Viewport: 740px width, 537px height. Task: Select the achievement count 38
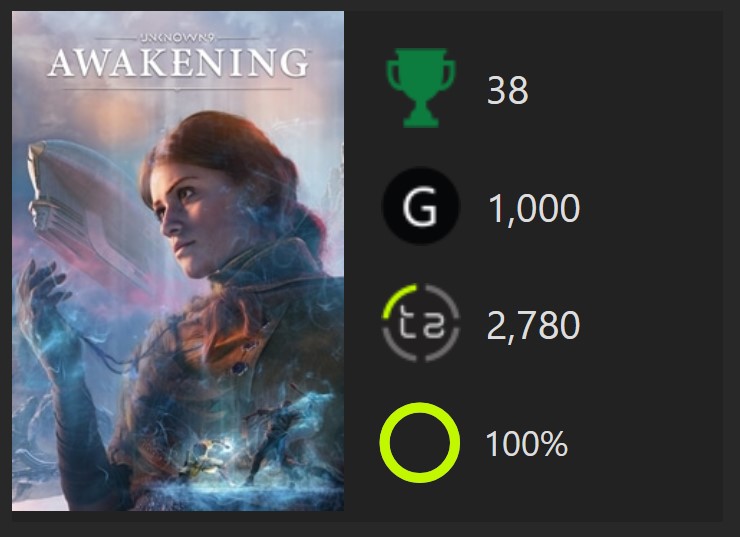tap(507, 92)
